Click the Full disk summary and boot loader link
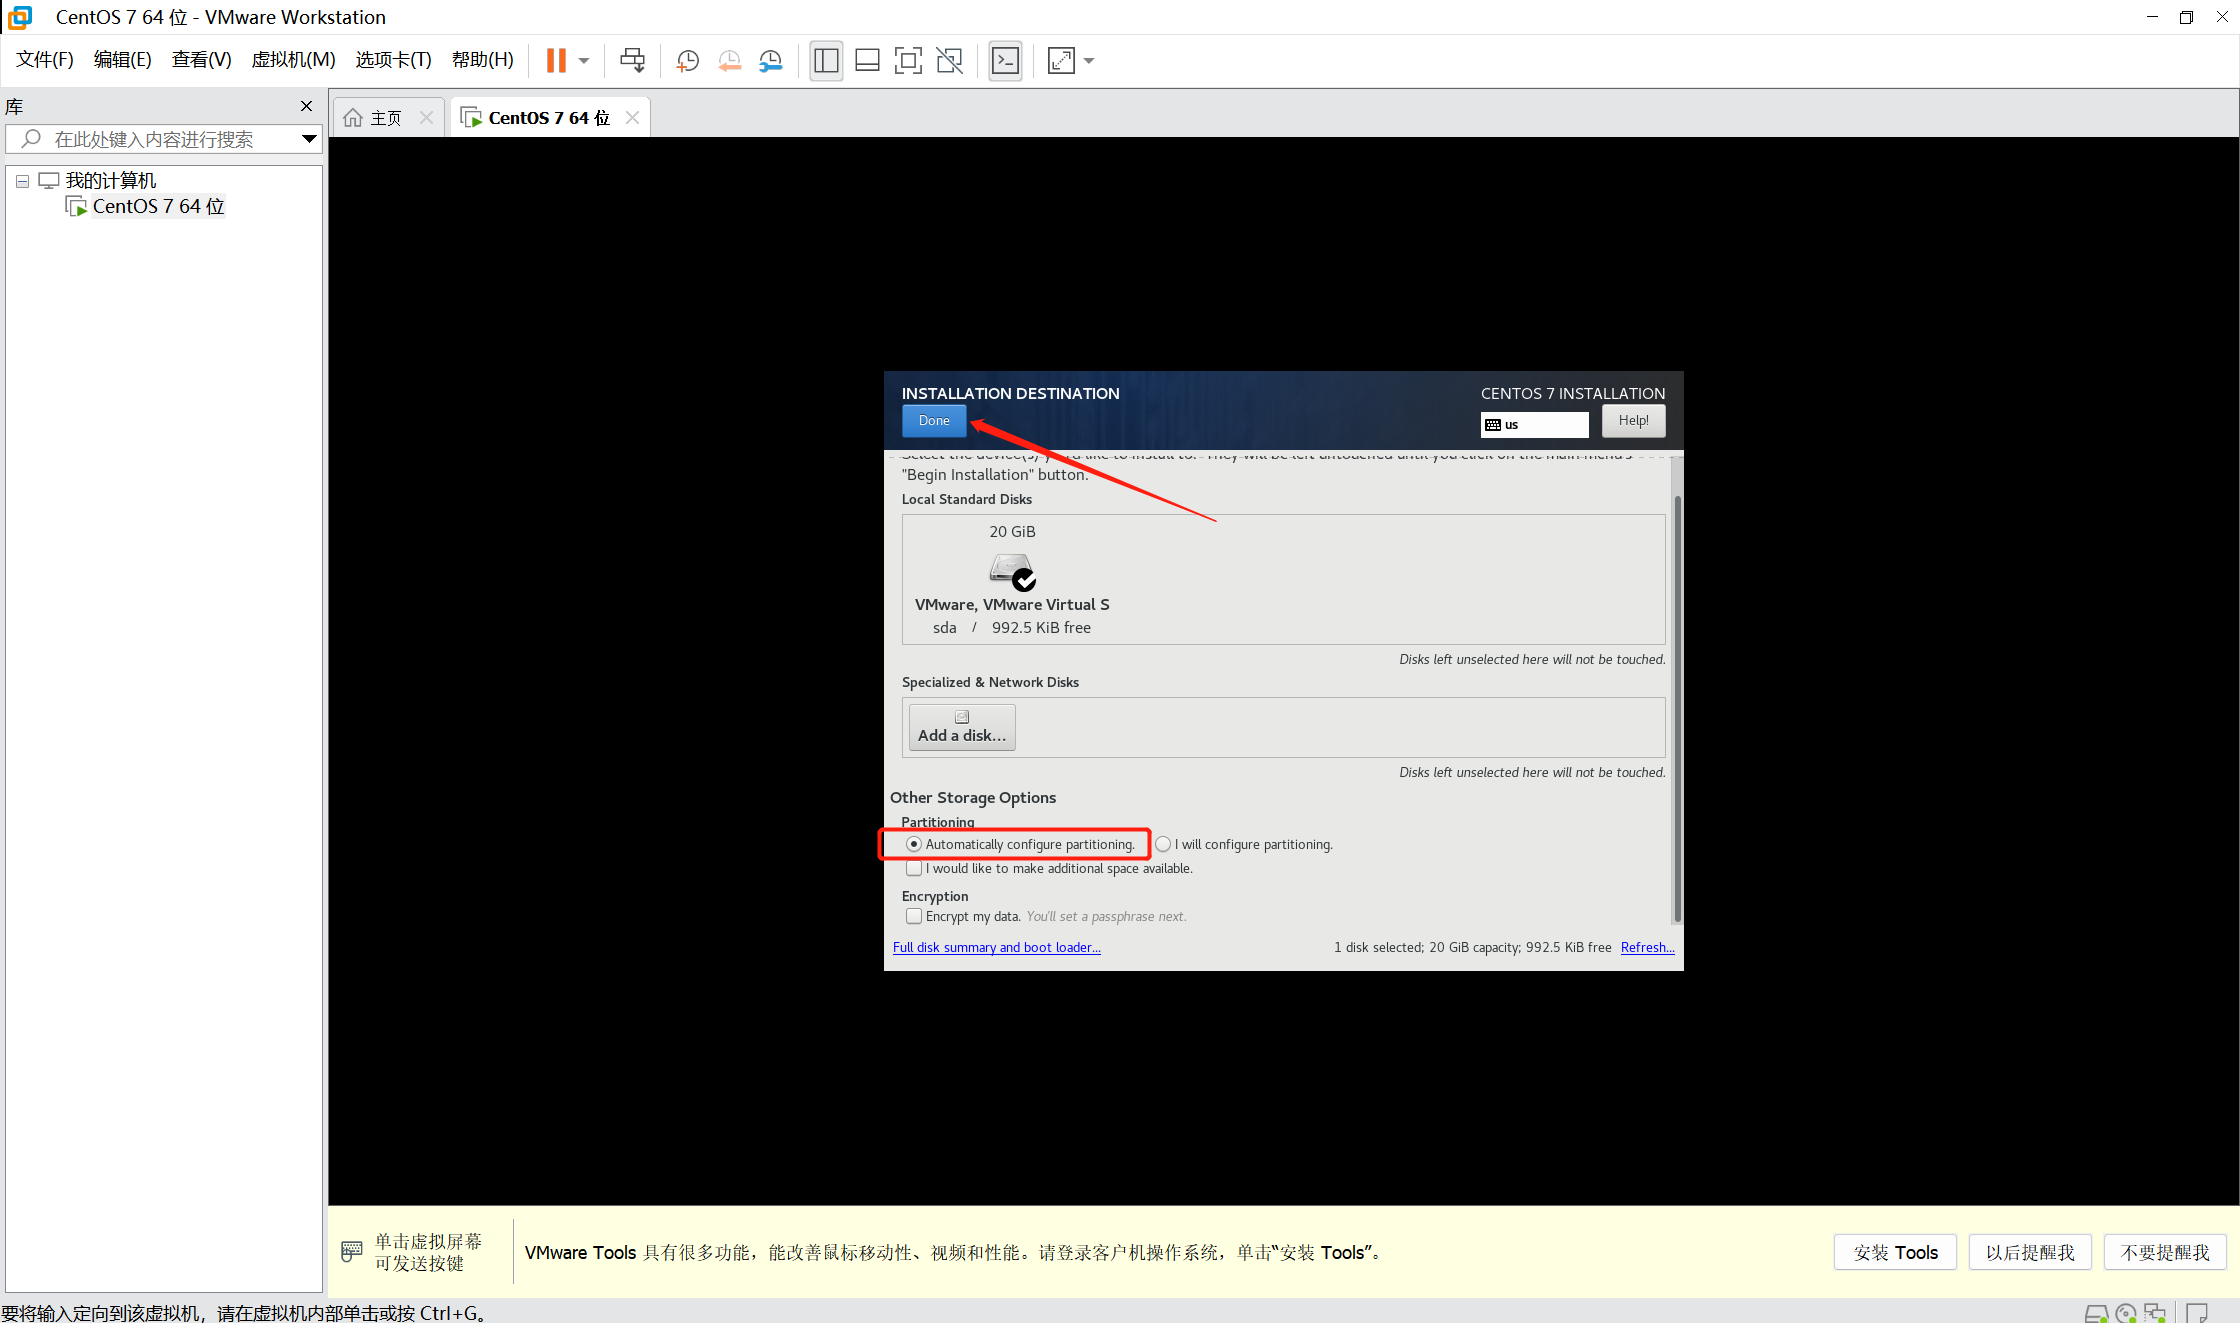The height and width of the screenshot is (1323, 2240). pos(996,947)
